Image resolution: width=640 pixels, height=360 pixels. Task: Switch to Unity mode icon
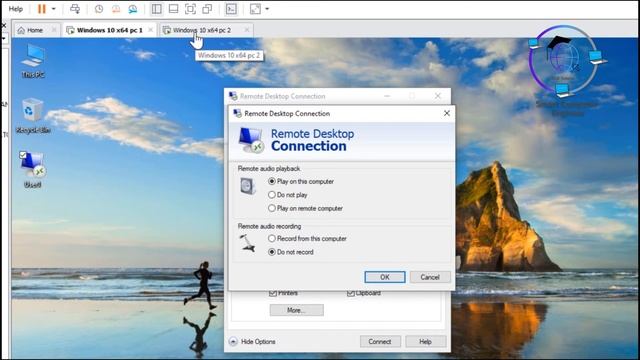[207, 9]
